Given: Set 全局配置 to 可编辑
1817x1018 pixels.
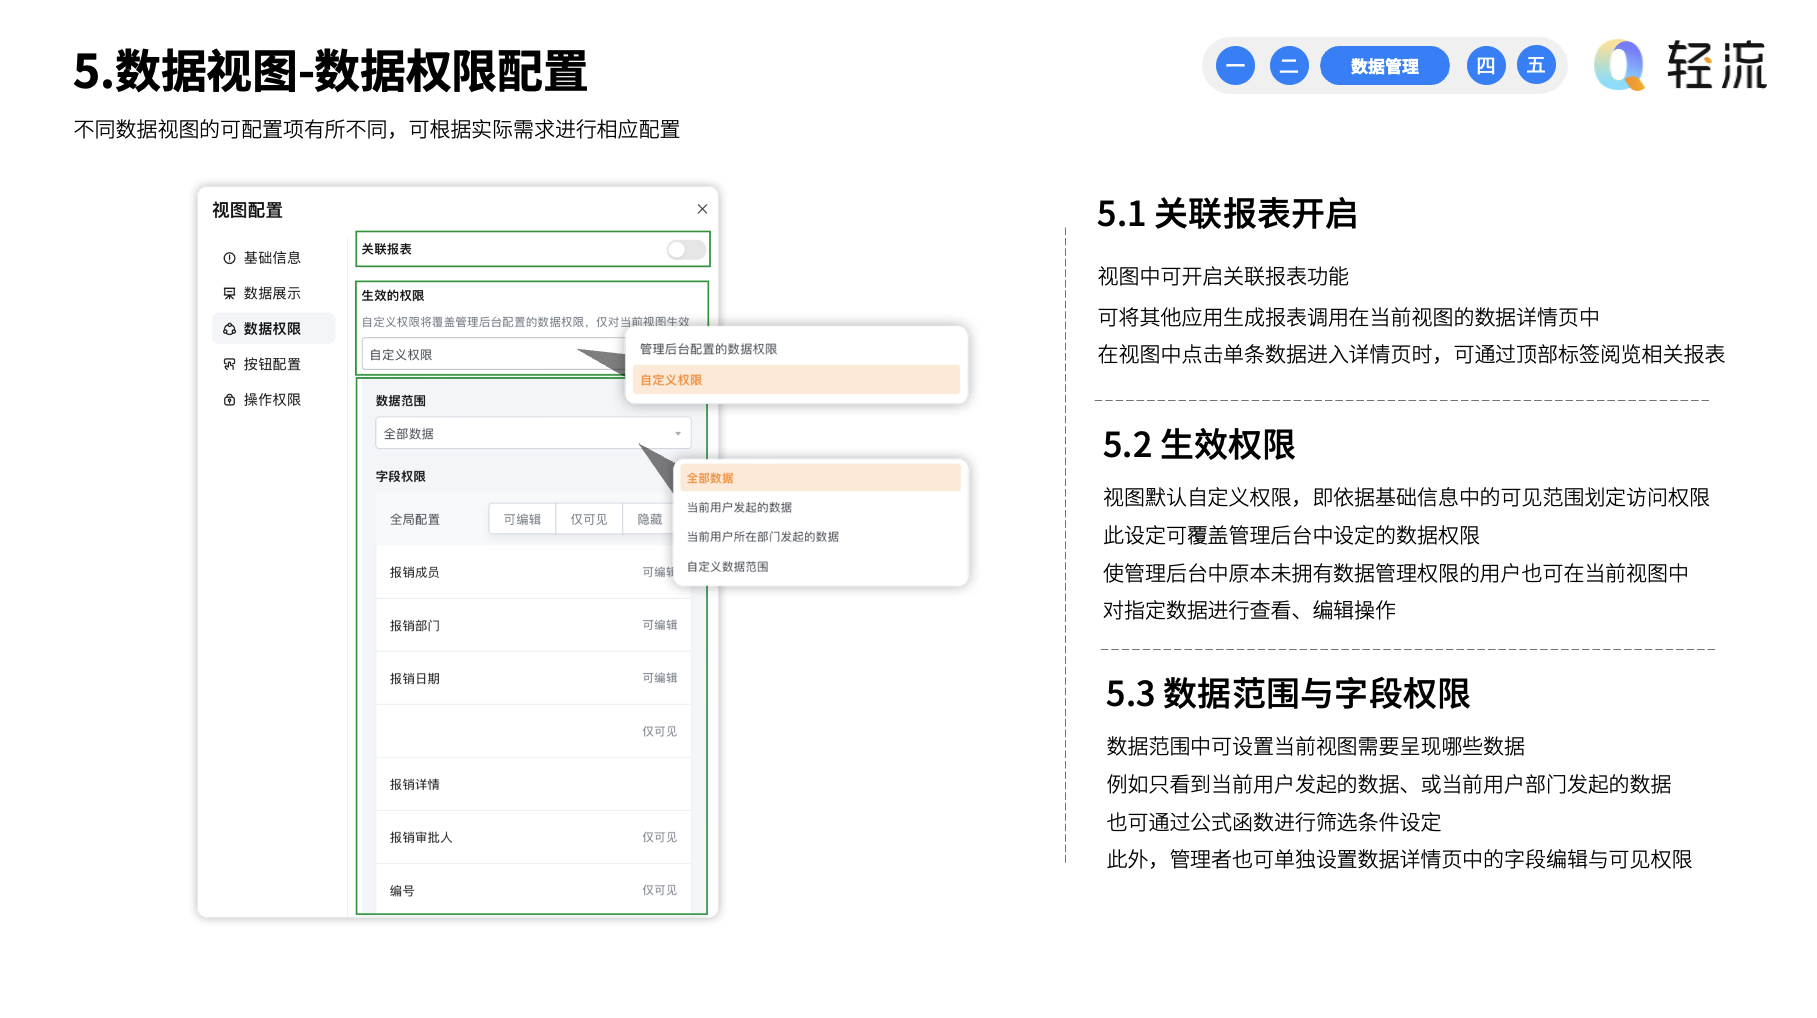Looking at the screenshot, I should coord(522,520).
